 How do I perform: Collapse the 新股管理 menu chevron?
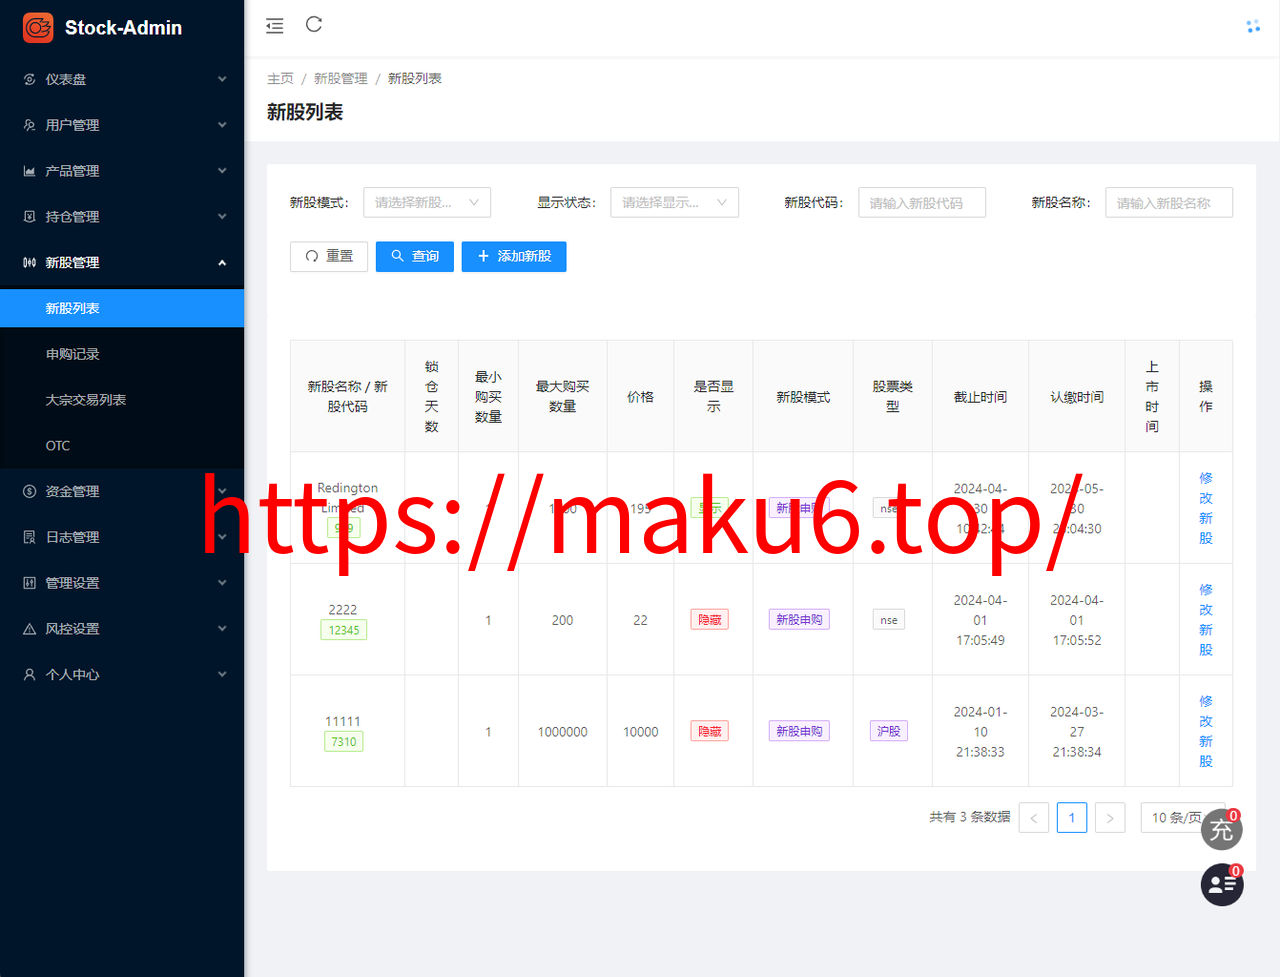click(222, 262)
